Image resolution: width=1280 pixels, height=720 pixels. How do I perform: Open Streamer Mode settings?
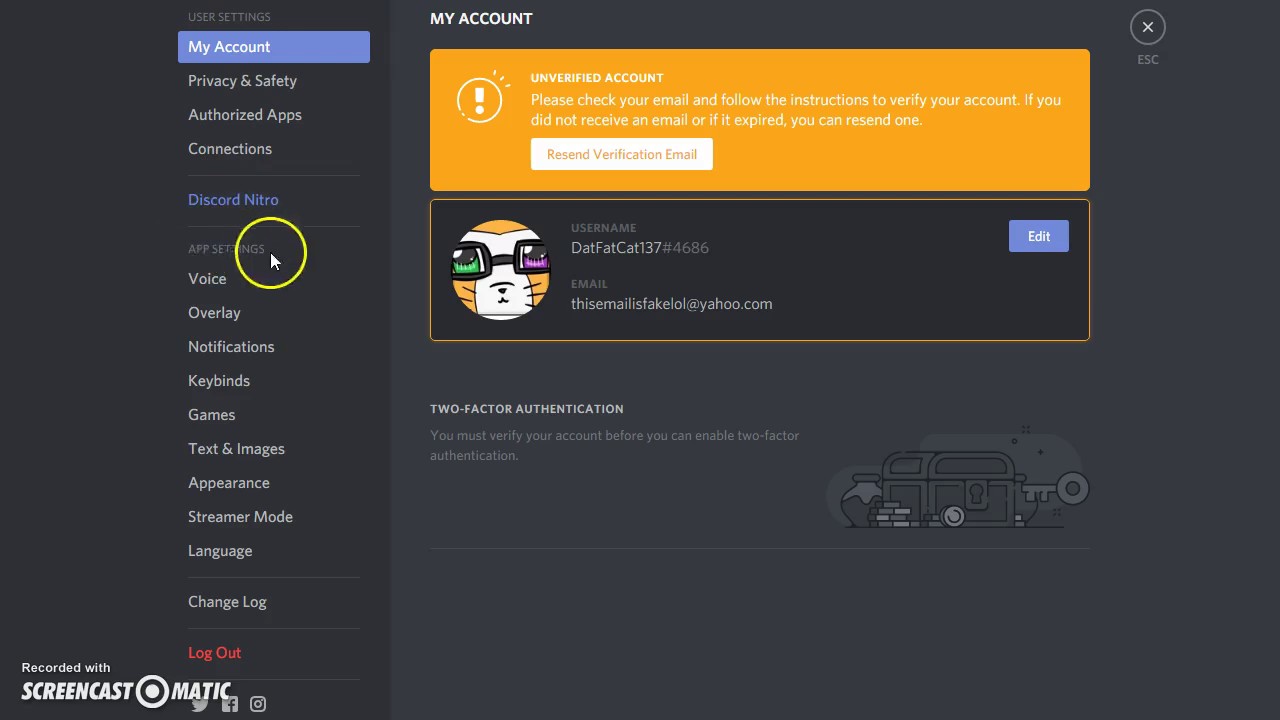click(x=274, y=517)
